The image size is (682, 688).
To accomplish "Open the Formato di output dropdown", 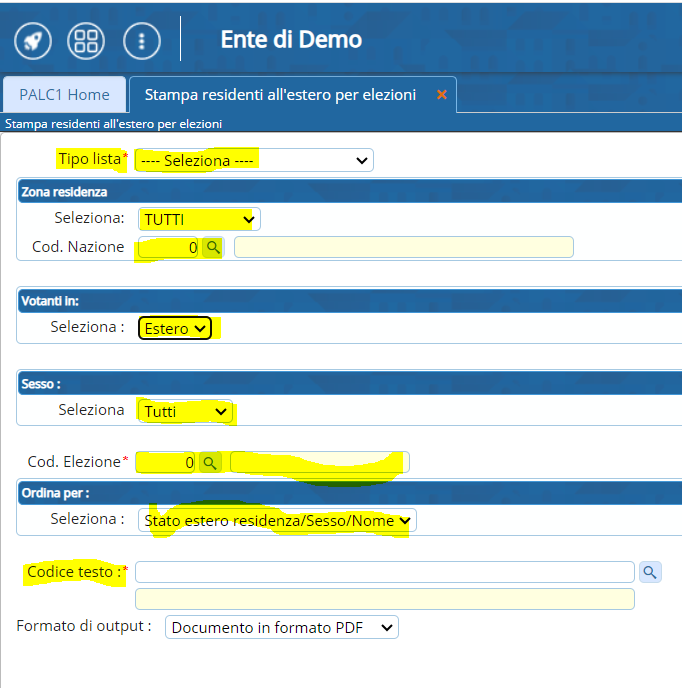I will click(x=281, y=627).
